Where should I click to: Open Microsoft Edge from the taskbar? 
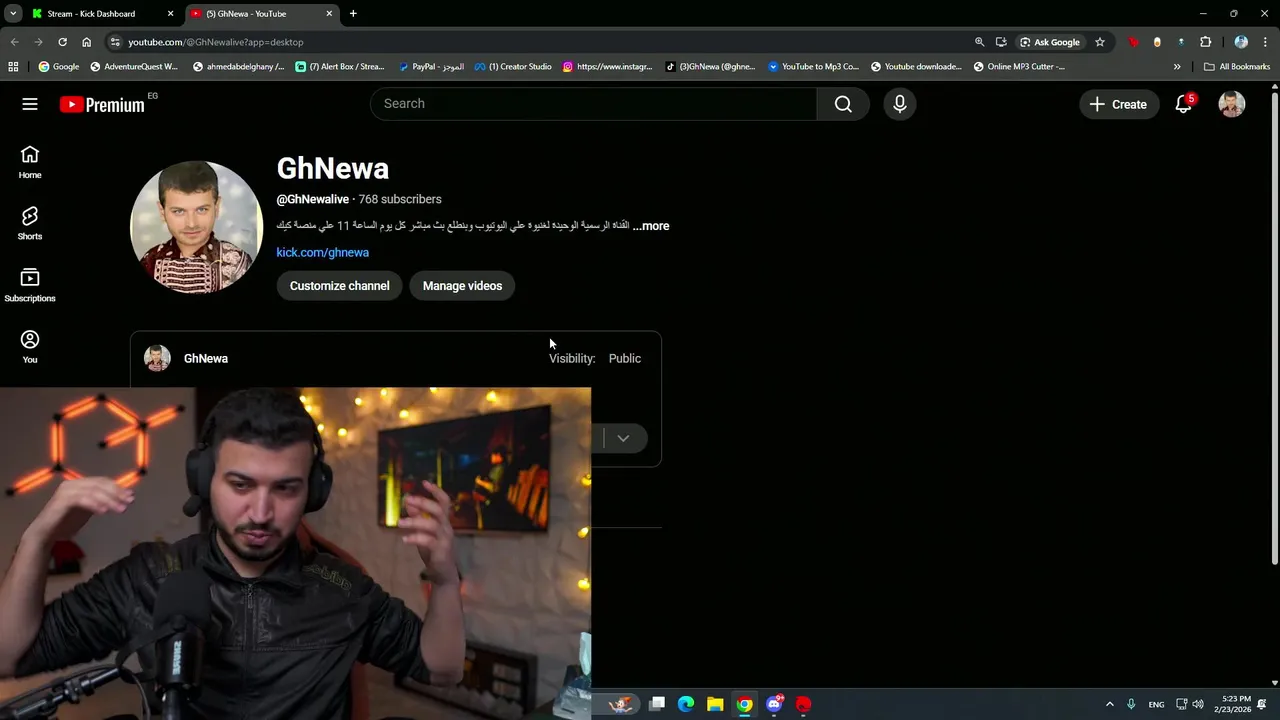click(686, 704)
